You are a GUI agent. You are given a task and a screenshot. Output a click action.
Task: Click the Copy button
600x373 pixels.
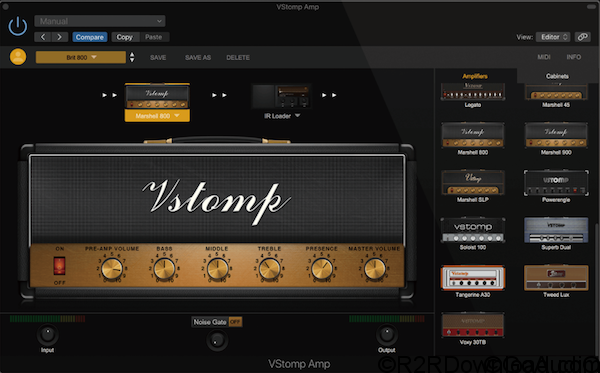click(x=124, y=37)
